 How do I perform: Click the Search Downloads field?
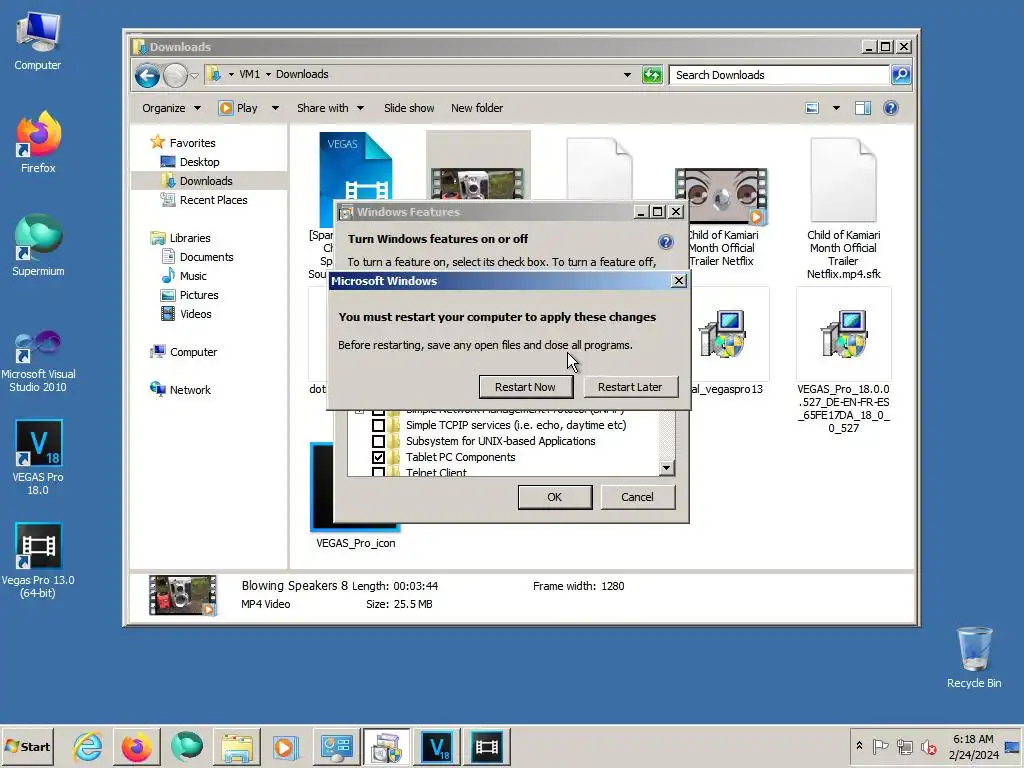click(x=780, y=75)
